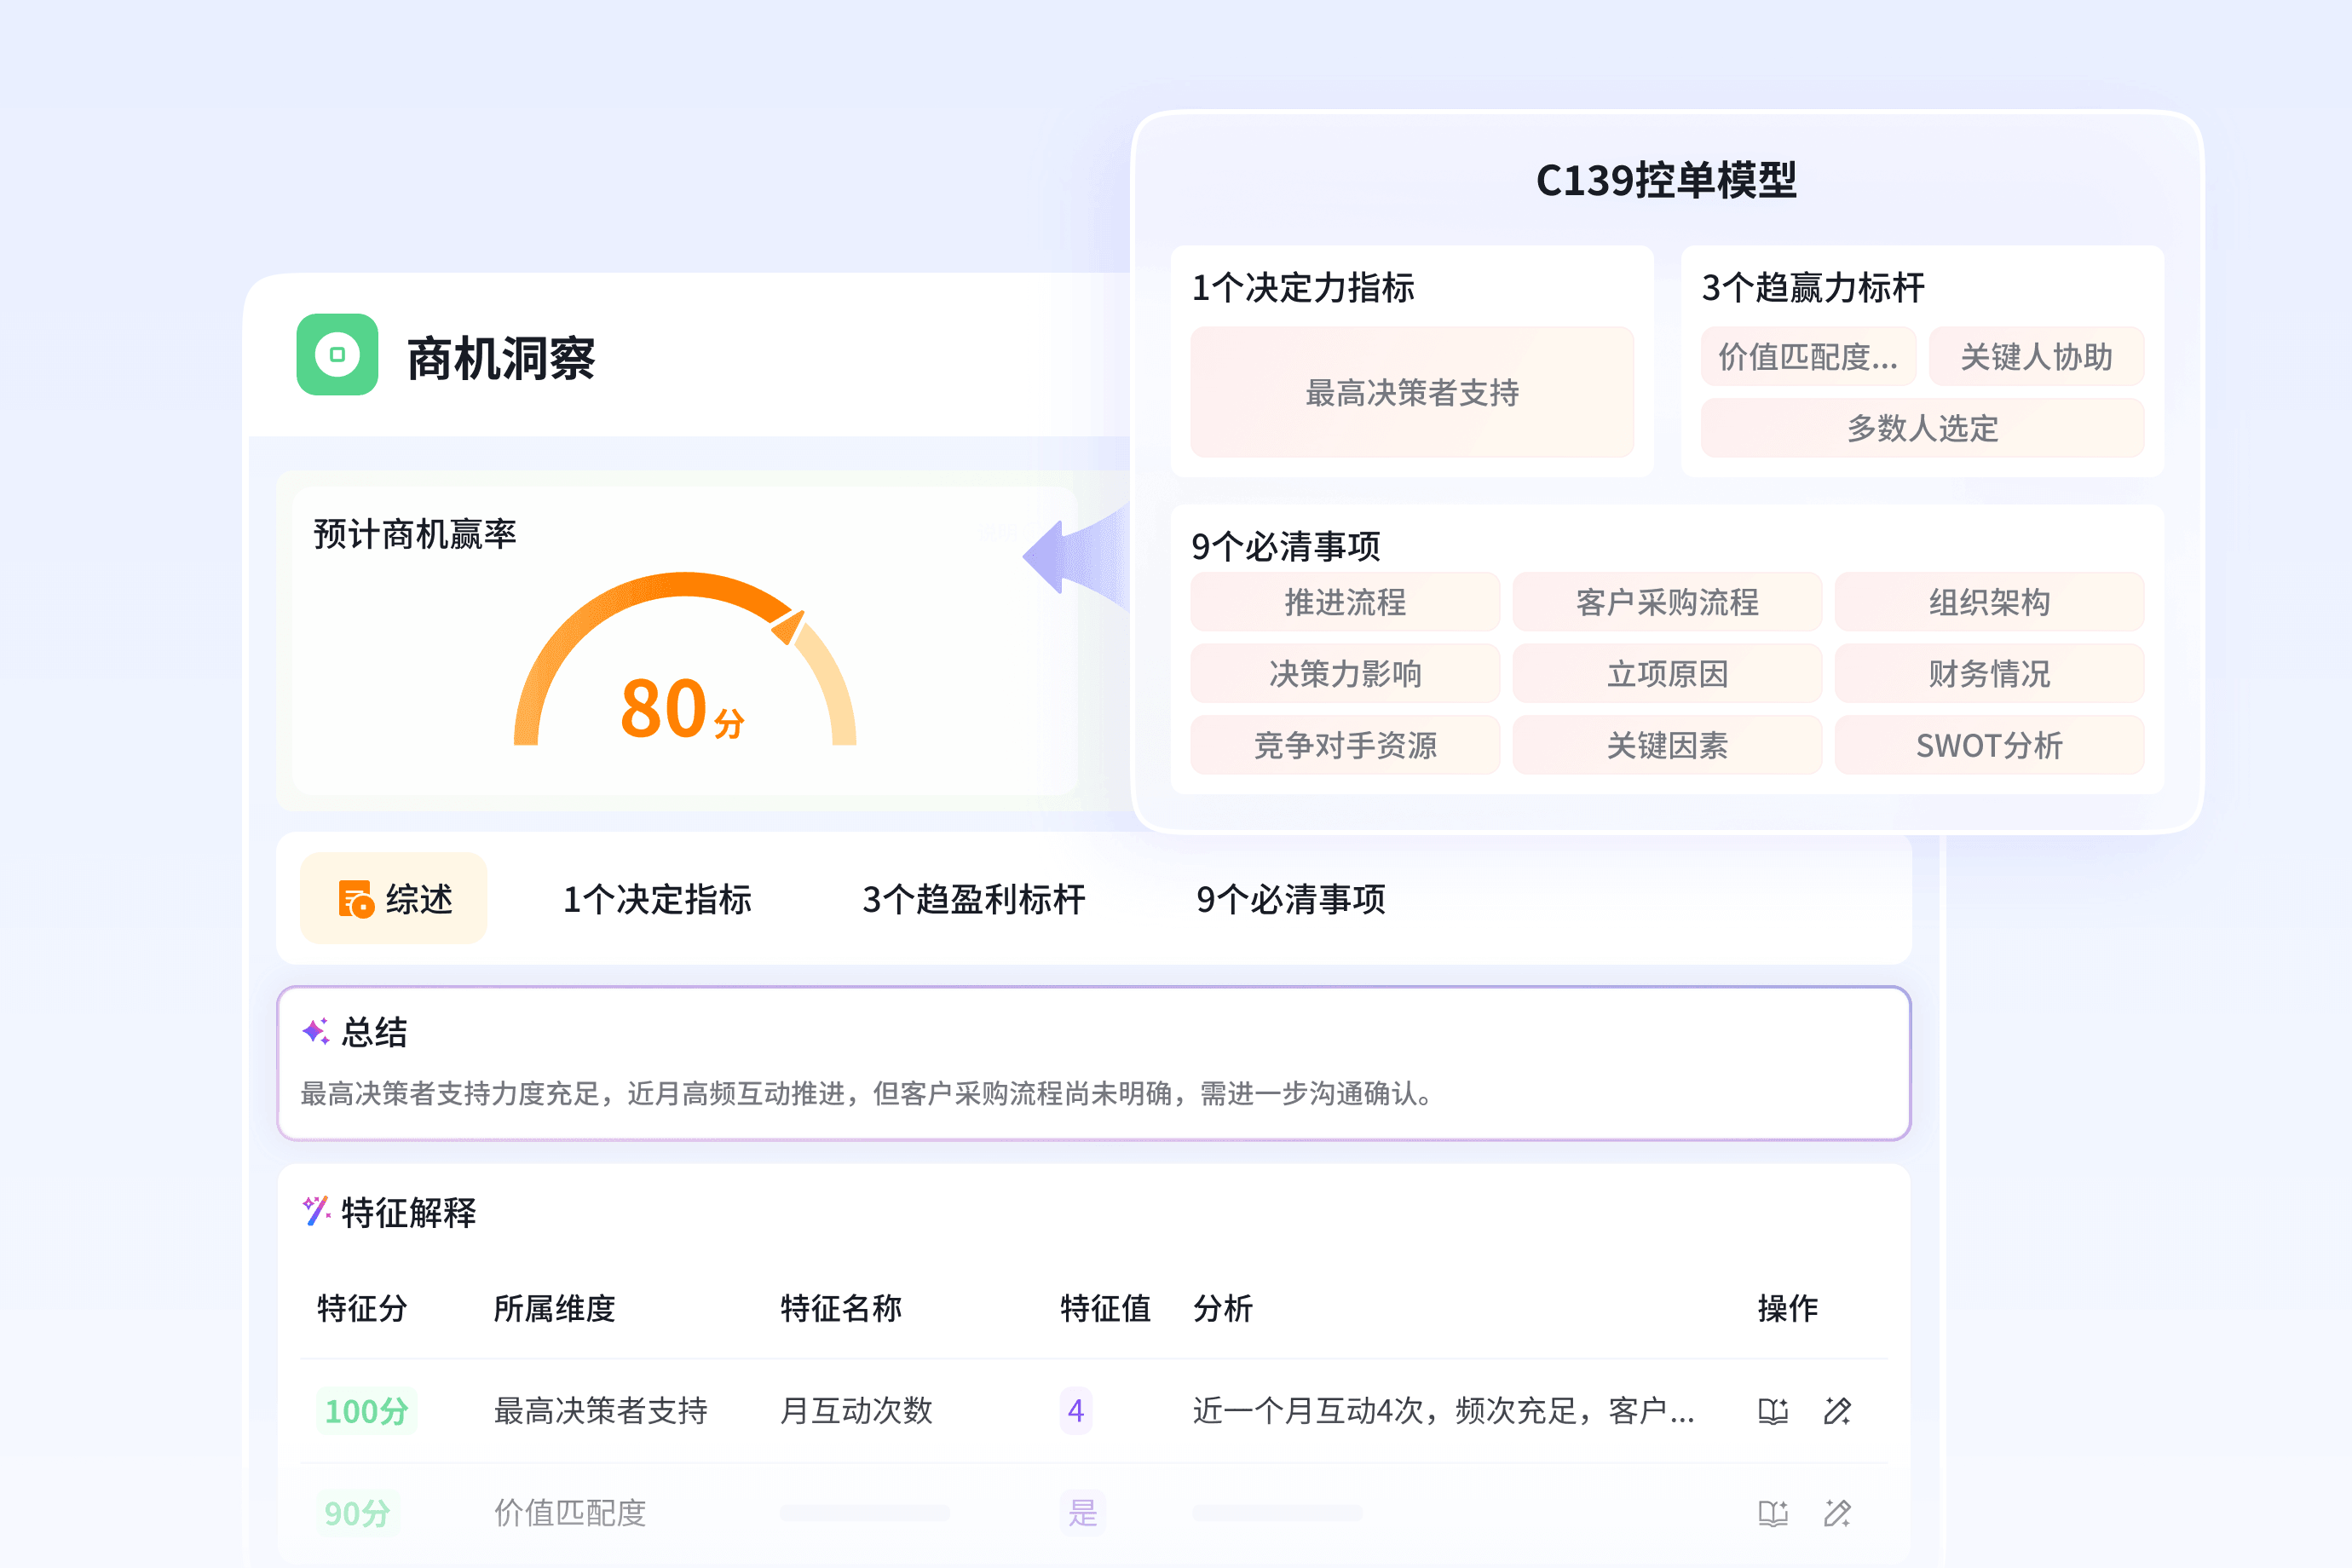2352x1568 pixels.
Task: Click the 综述 orange document icon
Action: [x=355, y=899]
